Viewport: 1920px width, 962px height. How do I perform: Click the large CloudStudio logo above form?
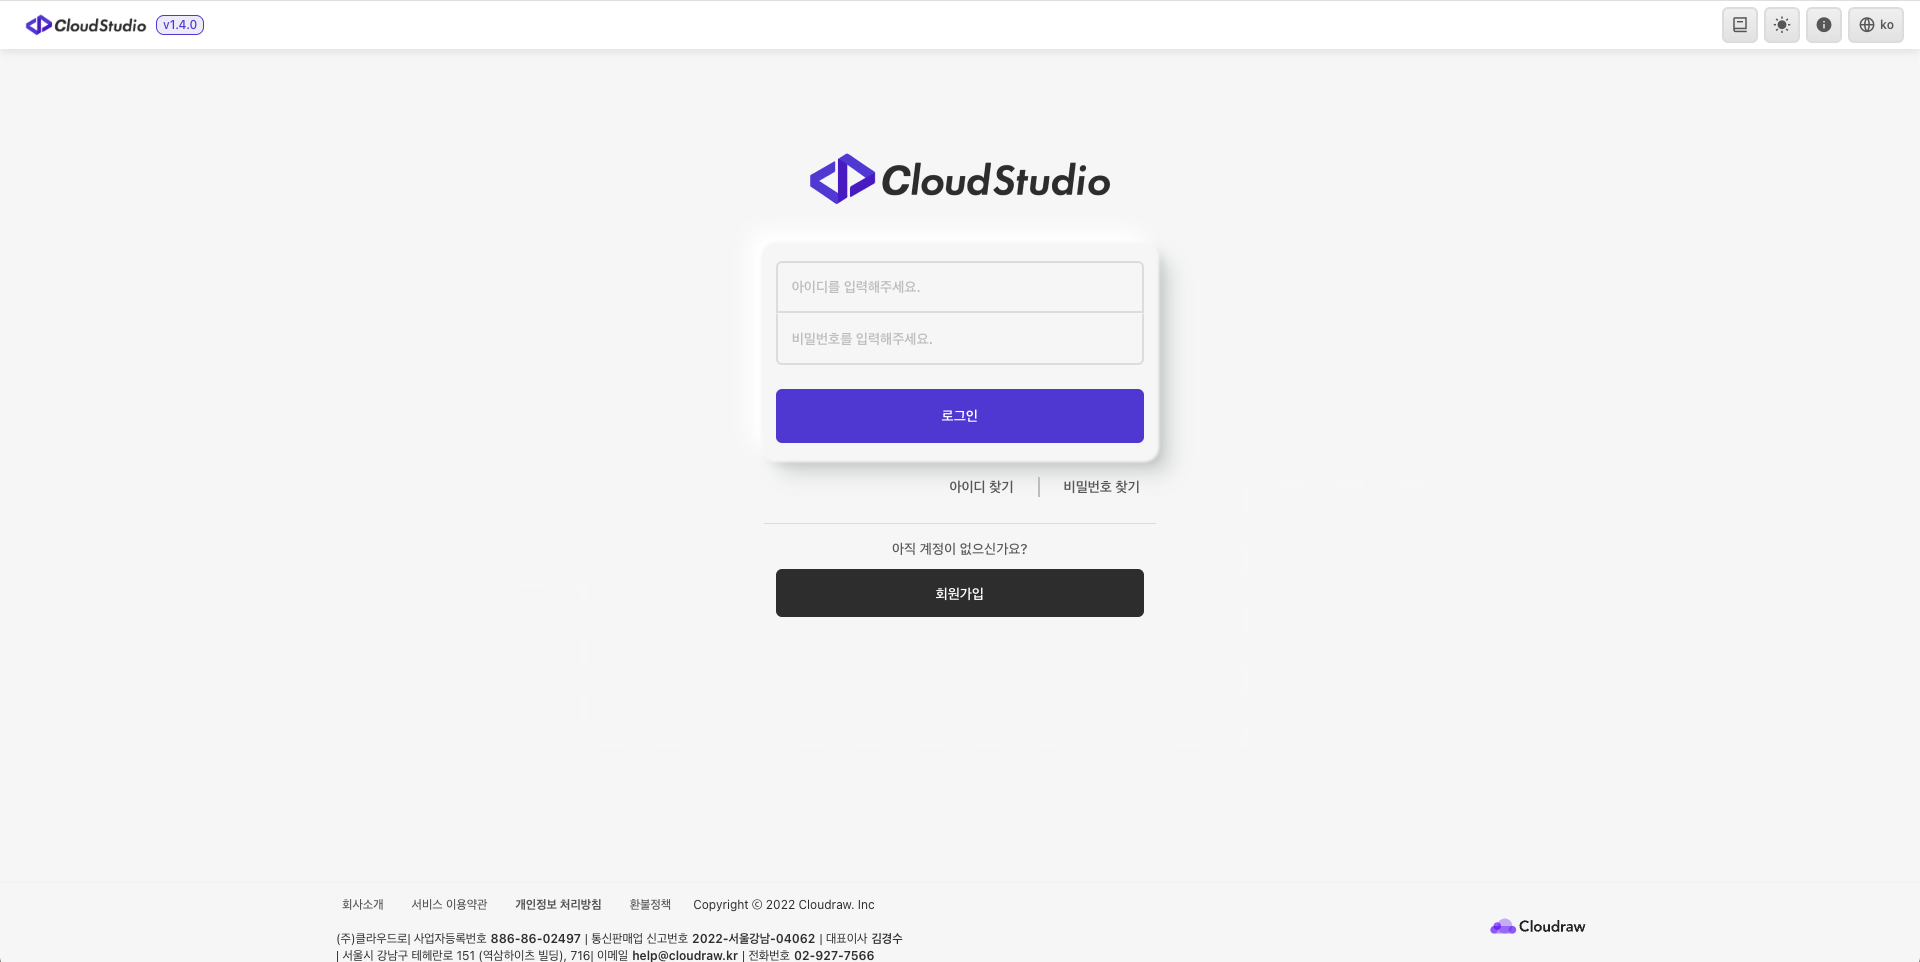(x=959, y=180)
